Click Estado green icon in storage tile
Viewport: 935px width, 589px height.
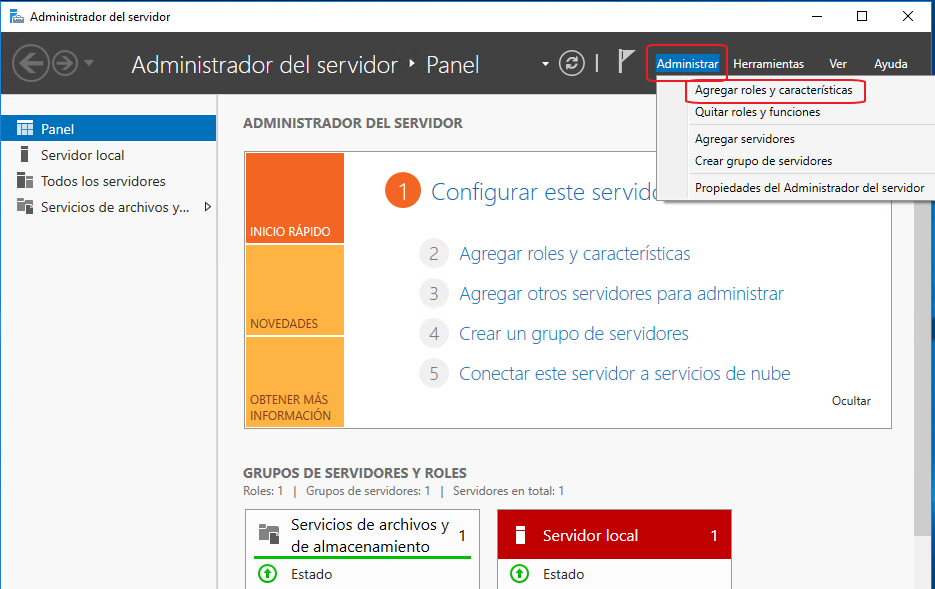pos(267,574)
